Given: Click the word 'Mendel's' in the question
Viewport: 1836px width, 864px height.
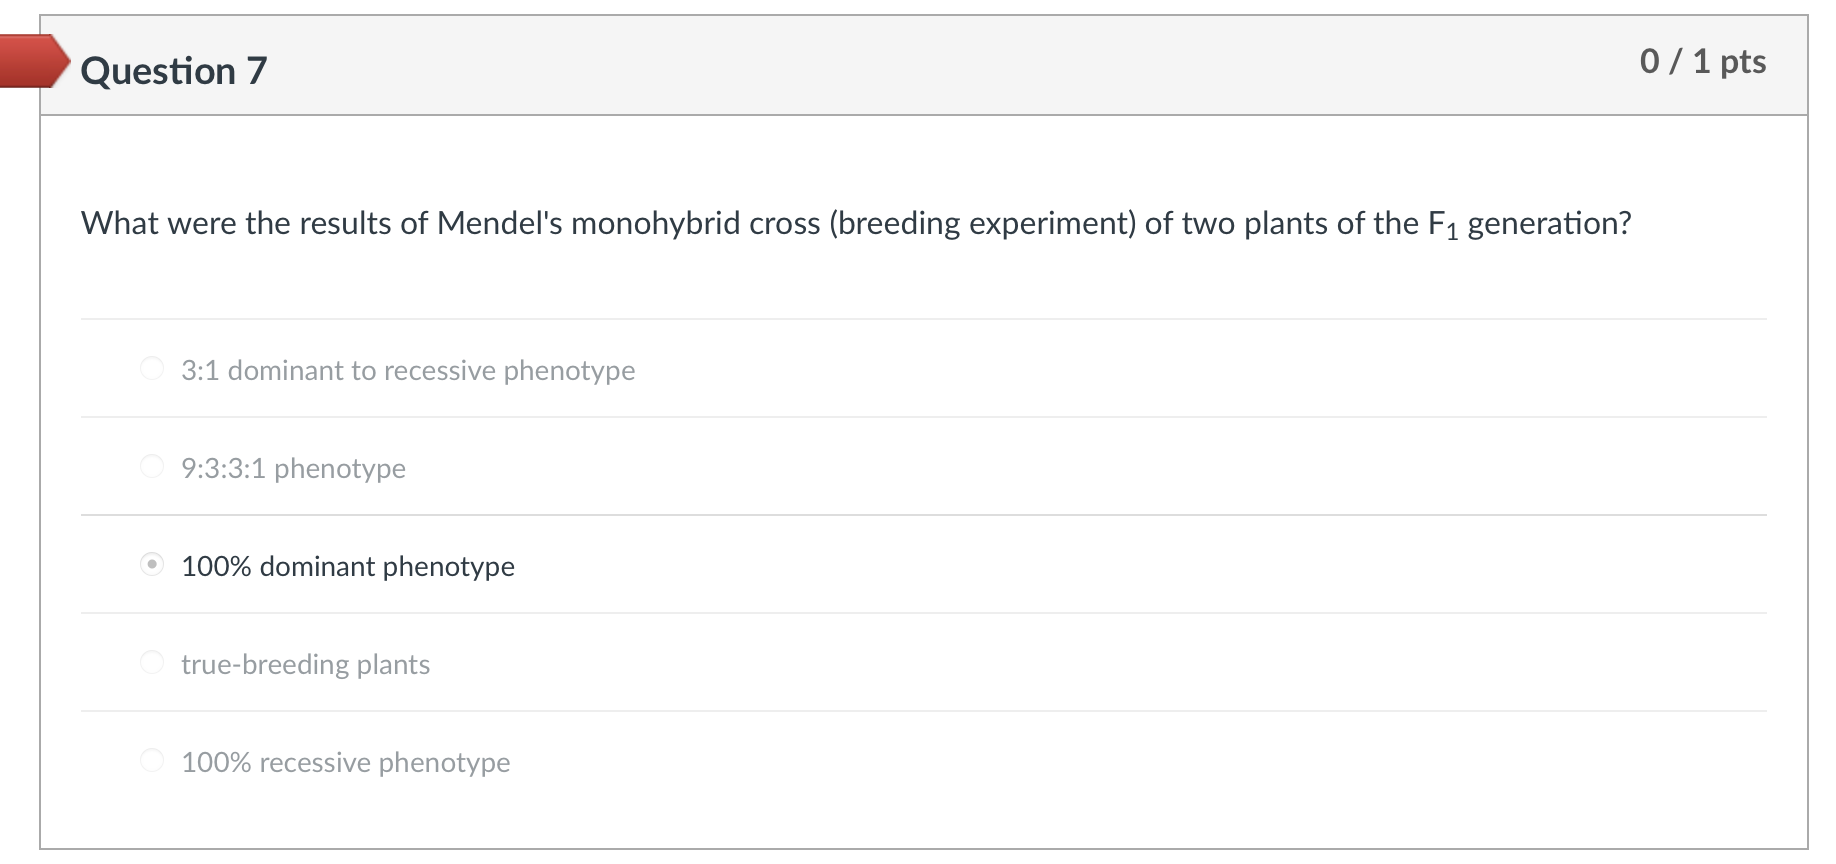Looking at the screenshot, I should coord(500,223).
